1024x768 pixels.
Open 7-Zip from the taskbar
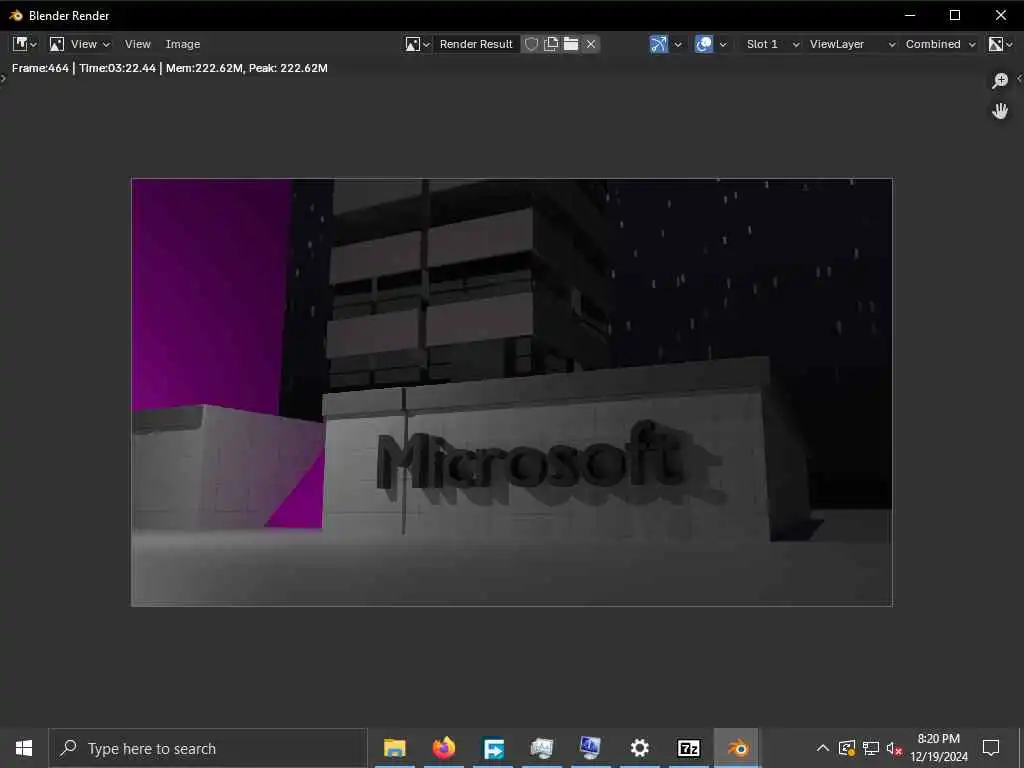point(688,748)
